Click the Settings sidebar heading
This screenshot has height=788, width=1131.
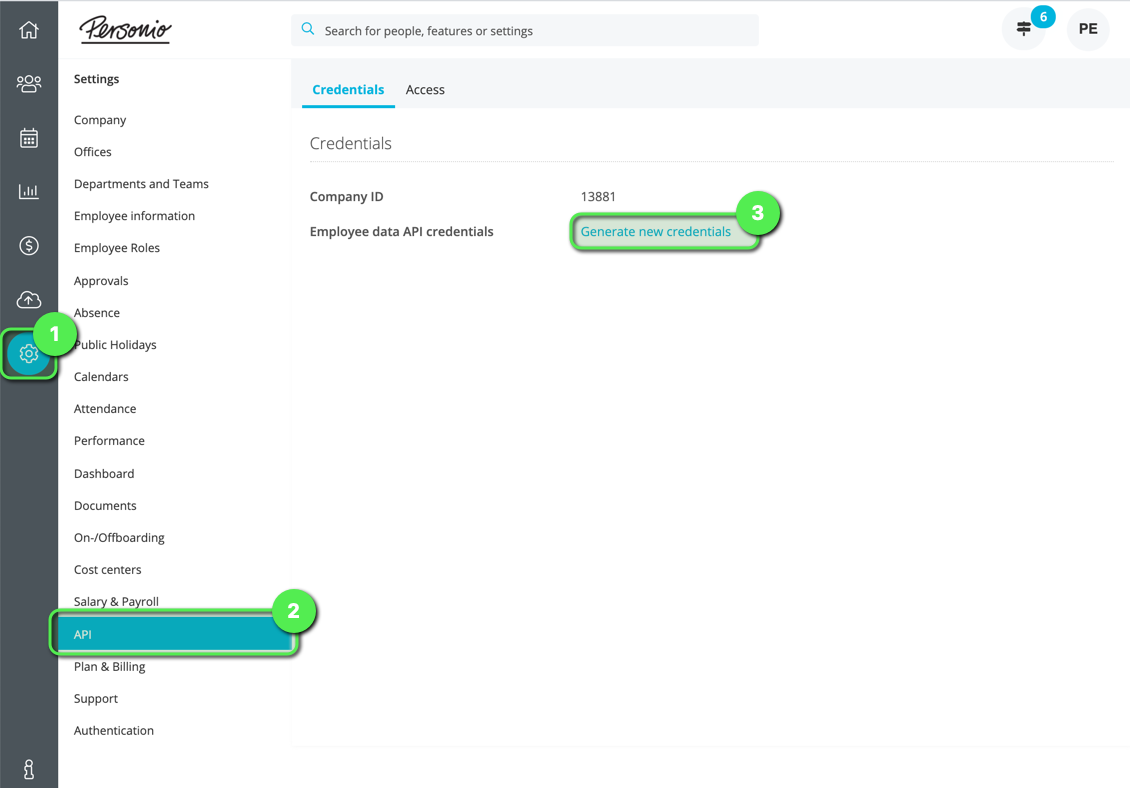[x=96, y=79]
